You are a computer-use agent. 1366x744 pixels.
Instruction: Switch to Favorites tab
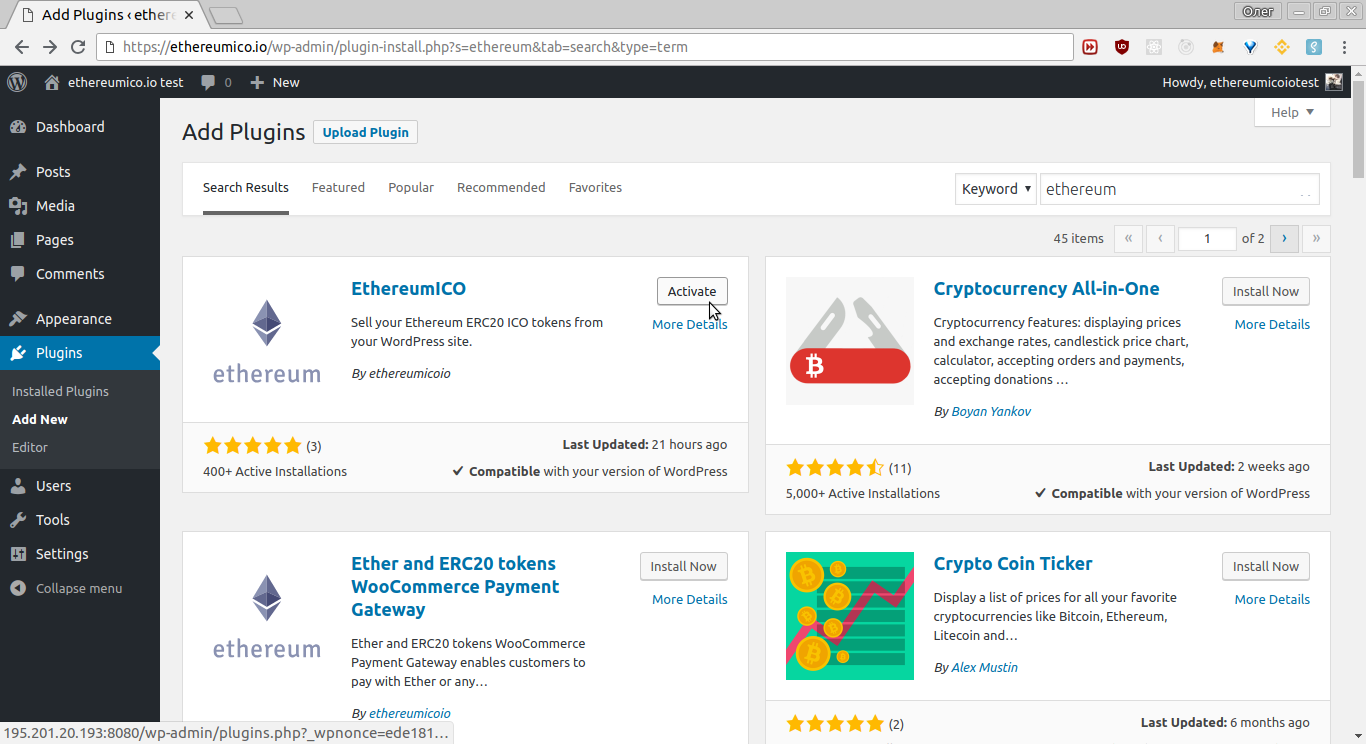pos(595,188)
